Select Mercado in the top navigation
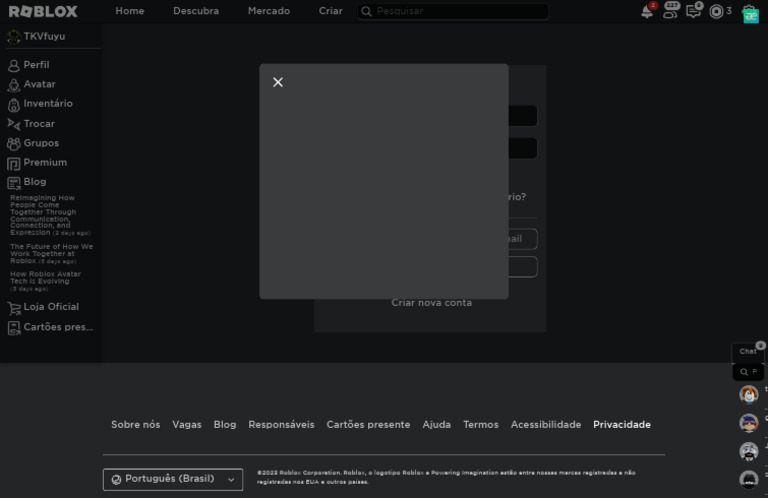This screenshot has height=498, width=768. coord(269,11)
